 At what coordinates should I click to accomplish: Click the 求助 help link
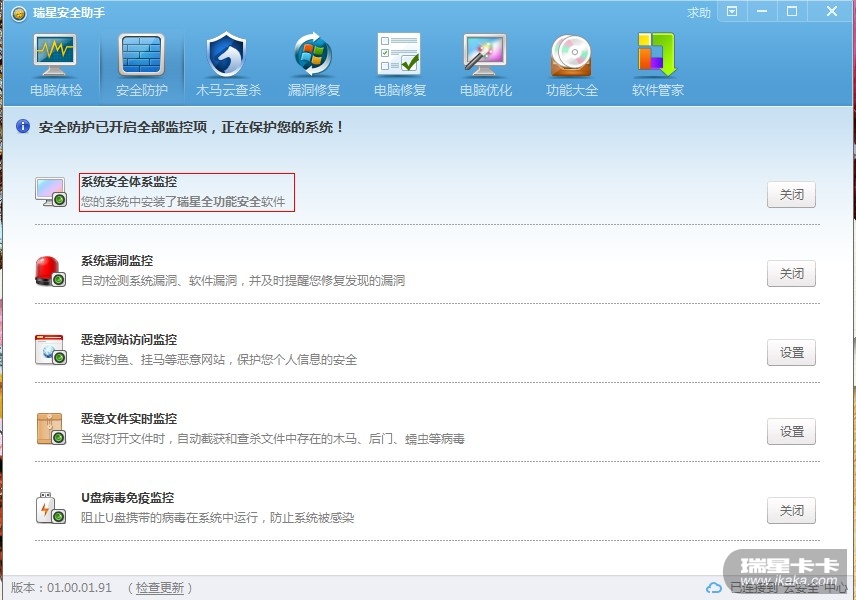coord(699,12)
